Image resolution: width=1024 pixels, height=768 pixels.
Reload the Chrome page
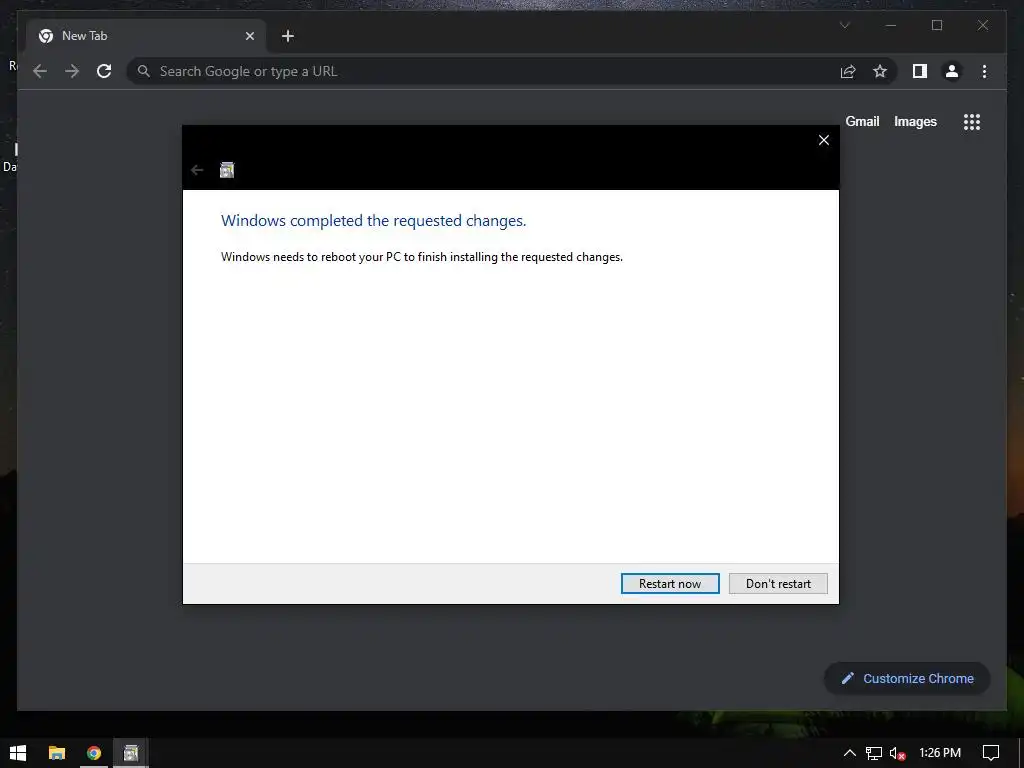click(104, 71)
